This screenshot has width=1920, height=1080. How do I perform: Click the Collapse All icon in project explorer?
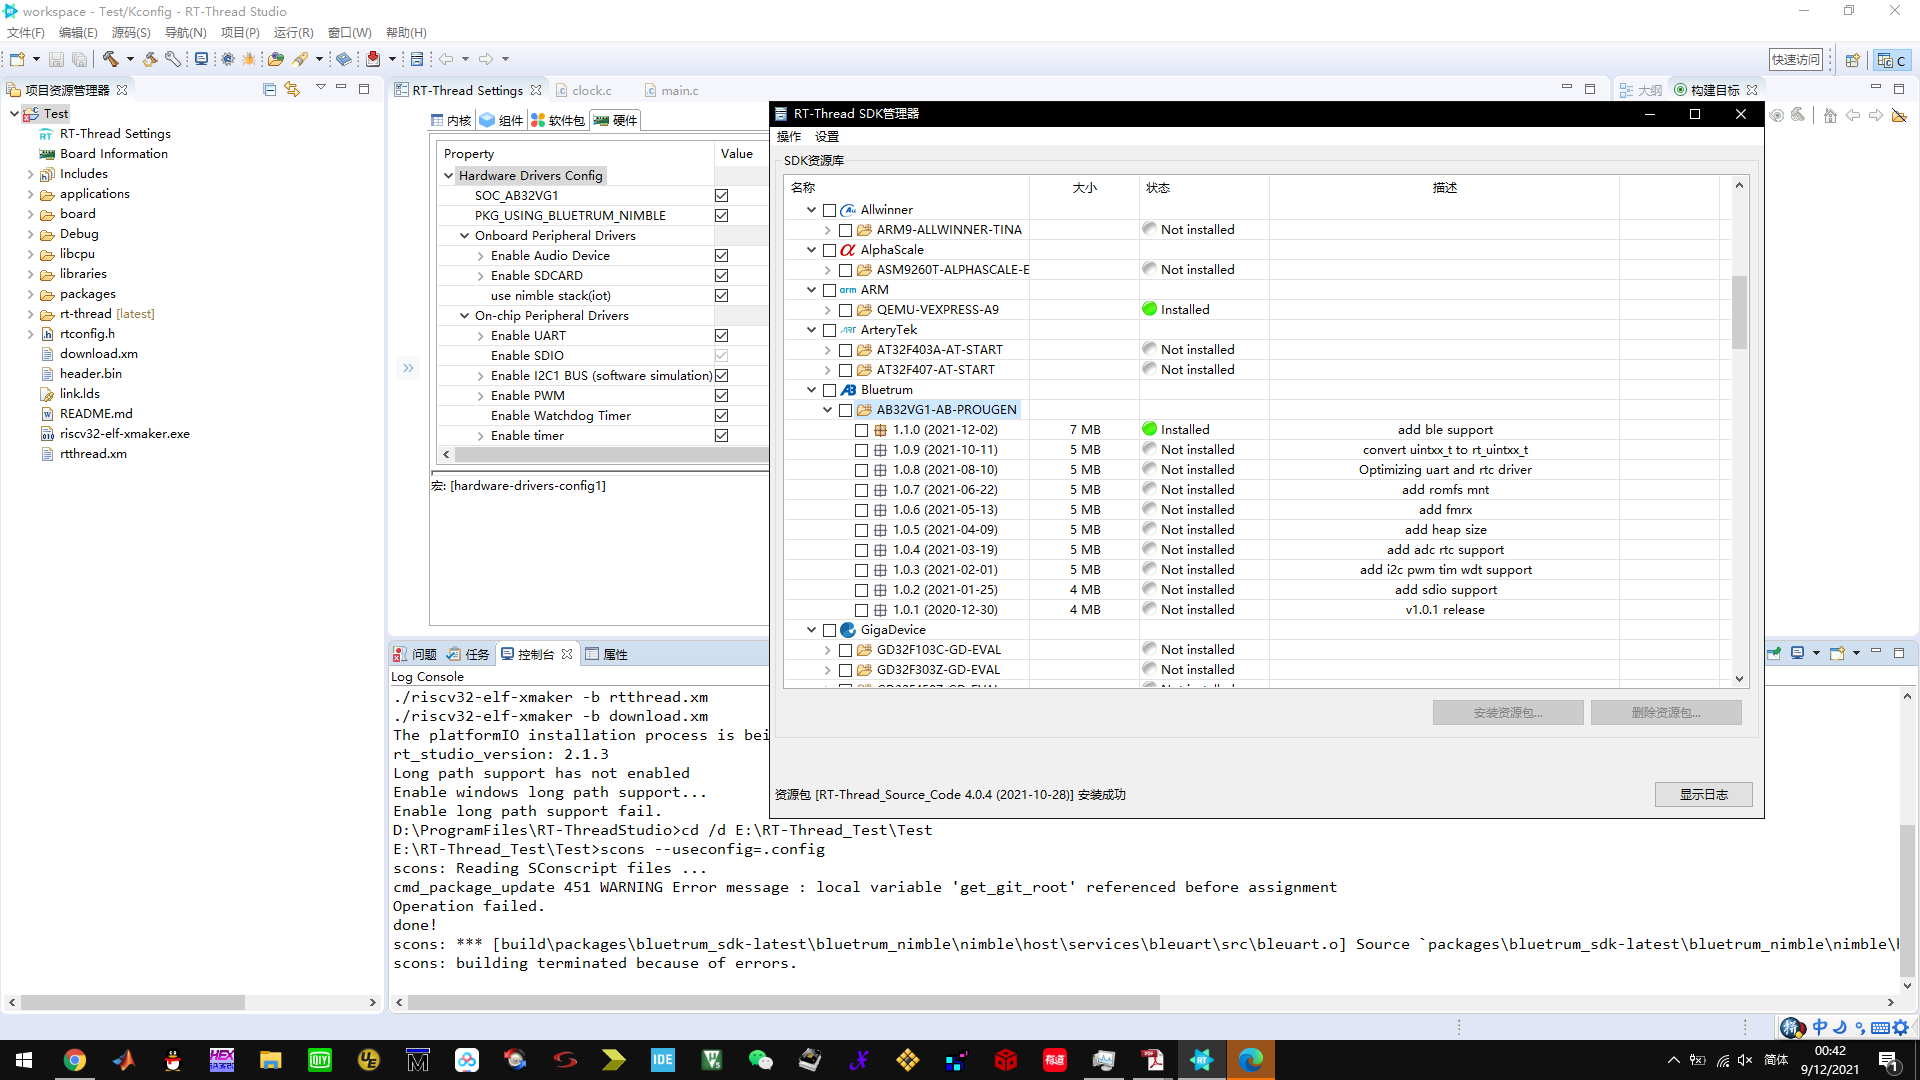coord(269,89)
